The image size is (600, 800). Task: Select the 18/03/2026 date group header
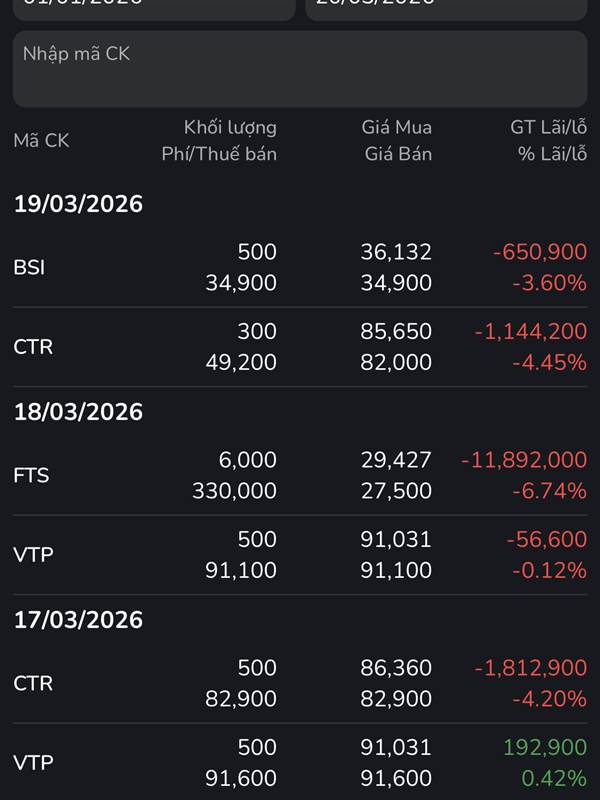[79, 412]
